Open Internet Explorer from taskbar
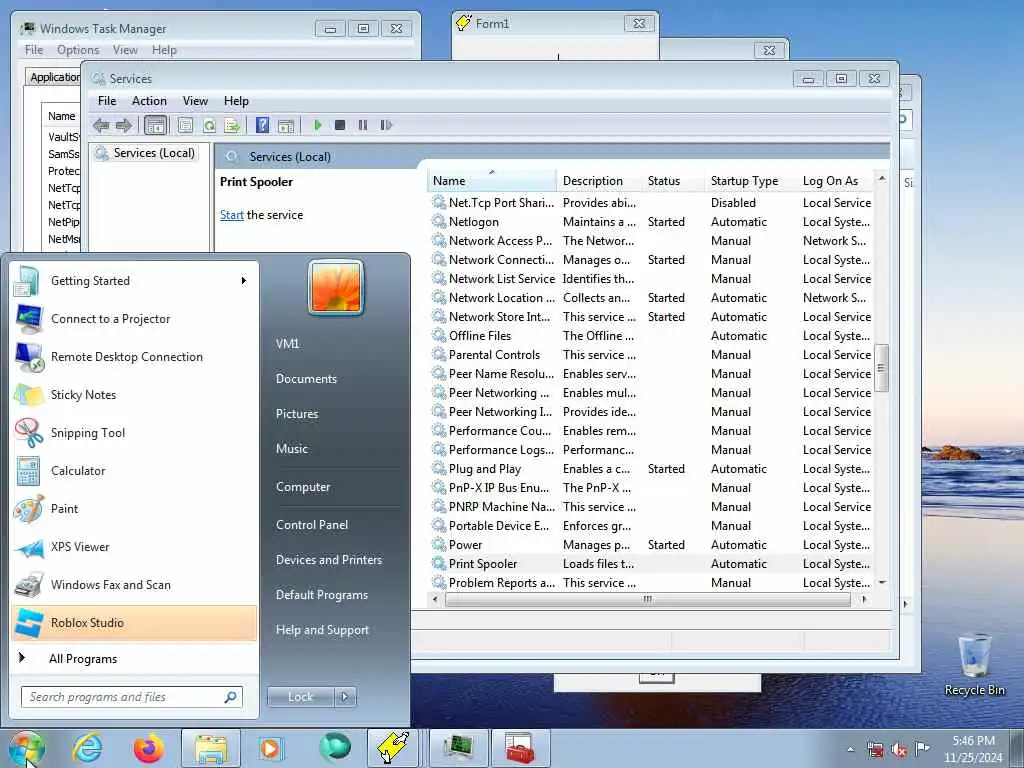1024x768 pixels. pyautogui.click(x=88, y=748)
